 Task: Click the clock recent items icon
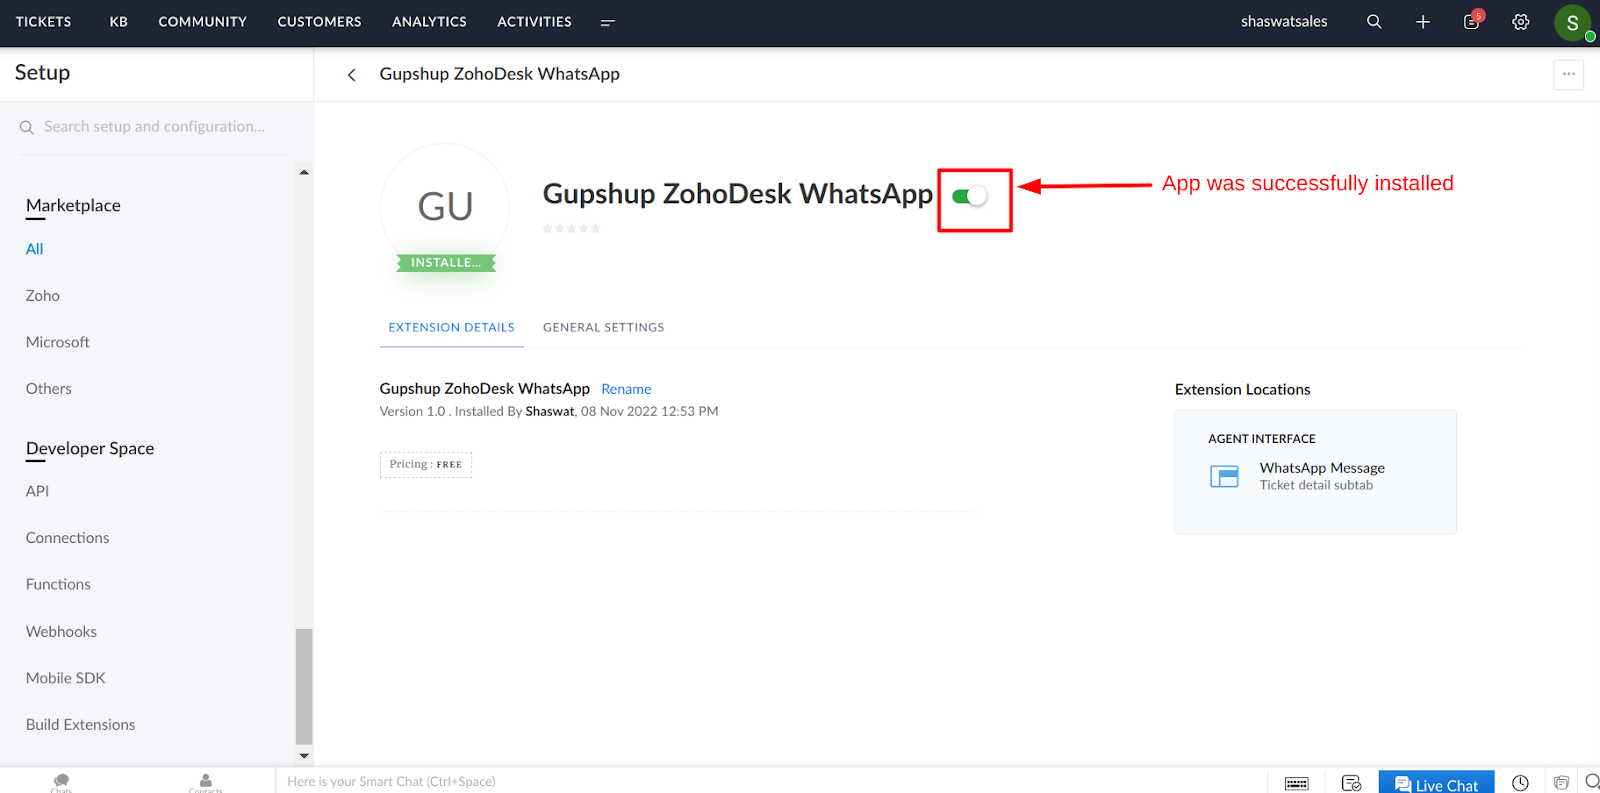point(1520,783)
